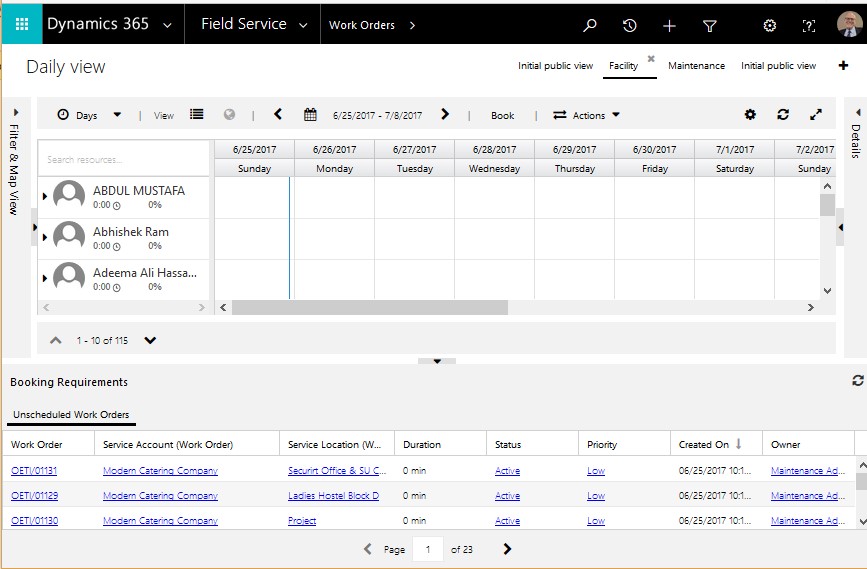
Task: Open user profile picture
Action: tap(849, 24)
